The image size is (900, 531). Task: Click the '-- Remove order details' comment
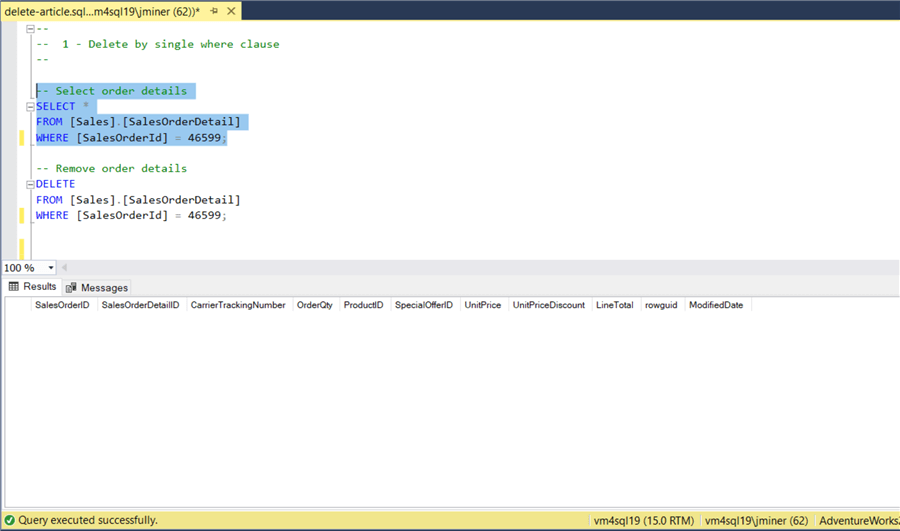[x=111, y=168]
